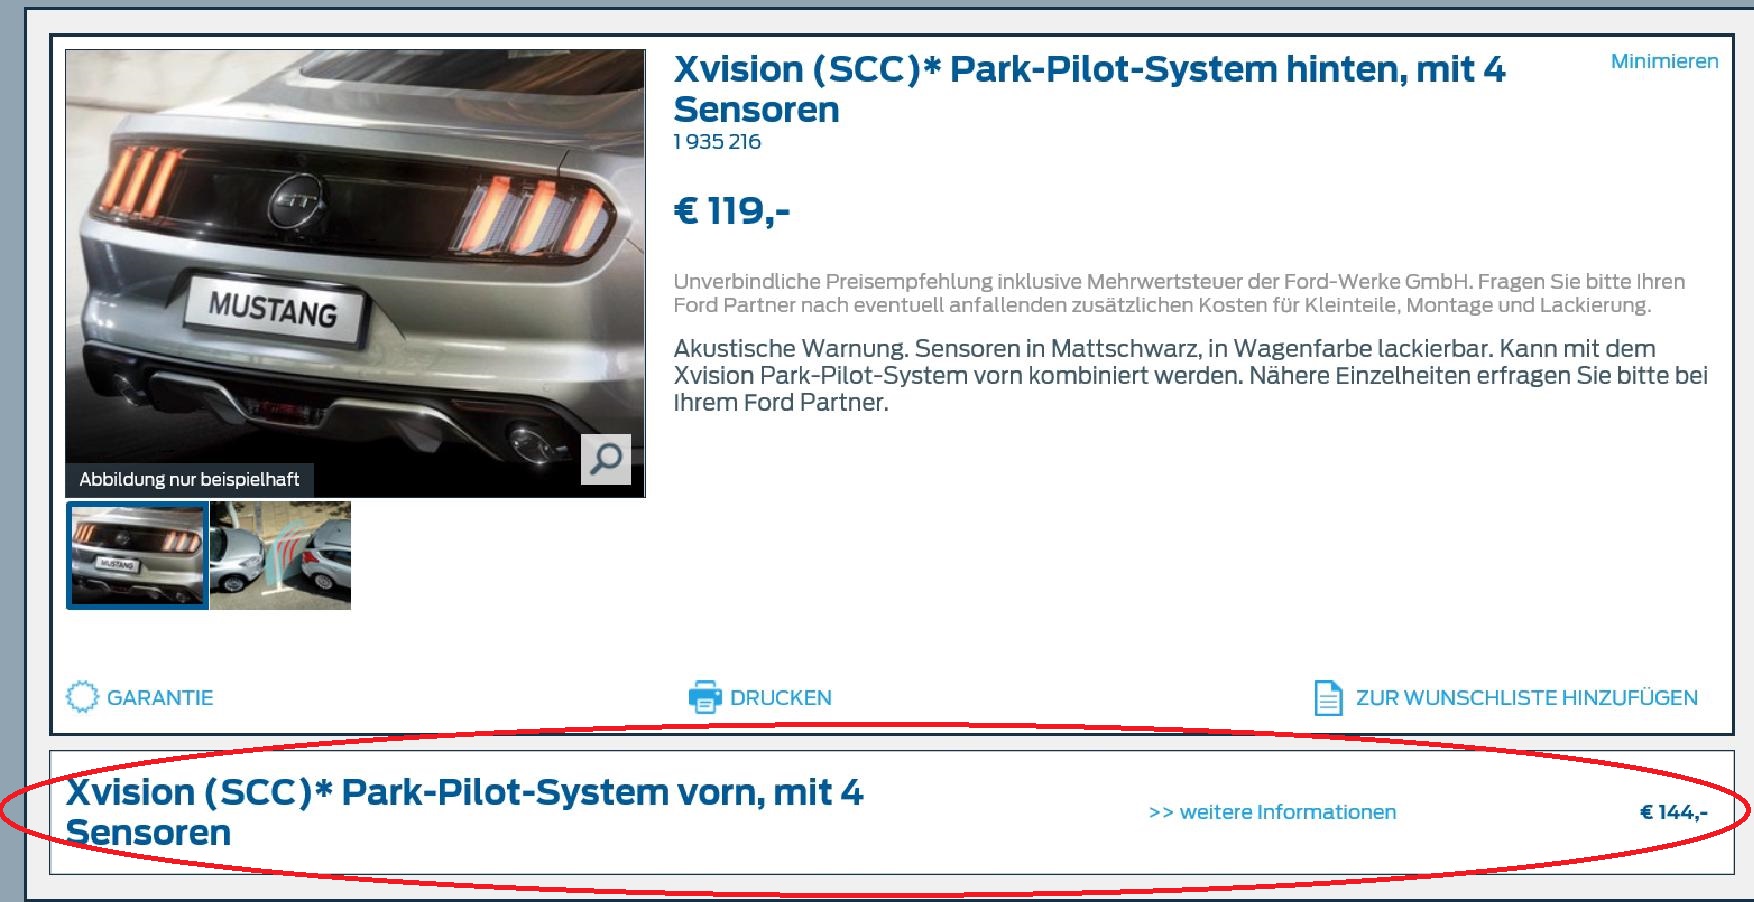Expand '>> weitere Informationen' for the front system
Image resolution: width=1754 pixels, height=902 pixels.
pyautogui.click(x=1273, y=812)
